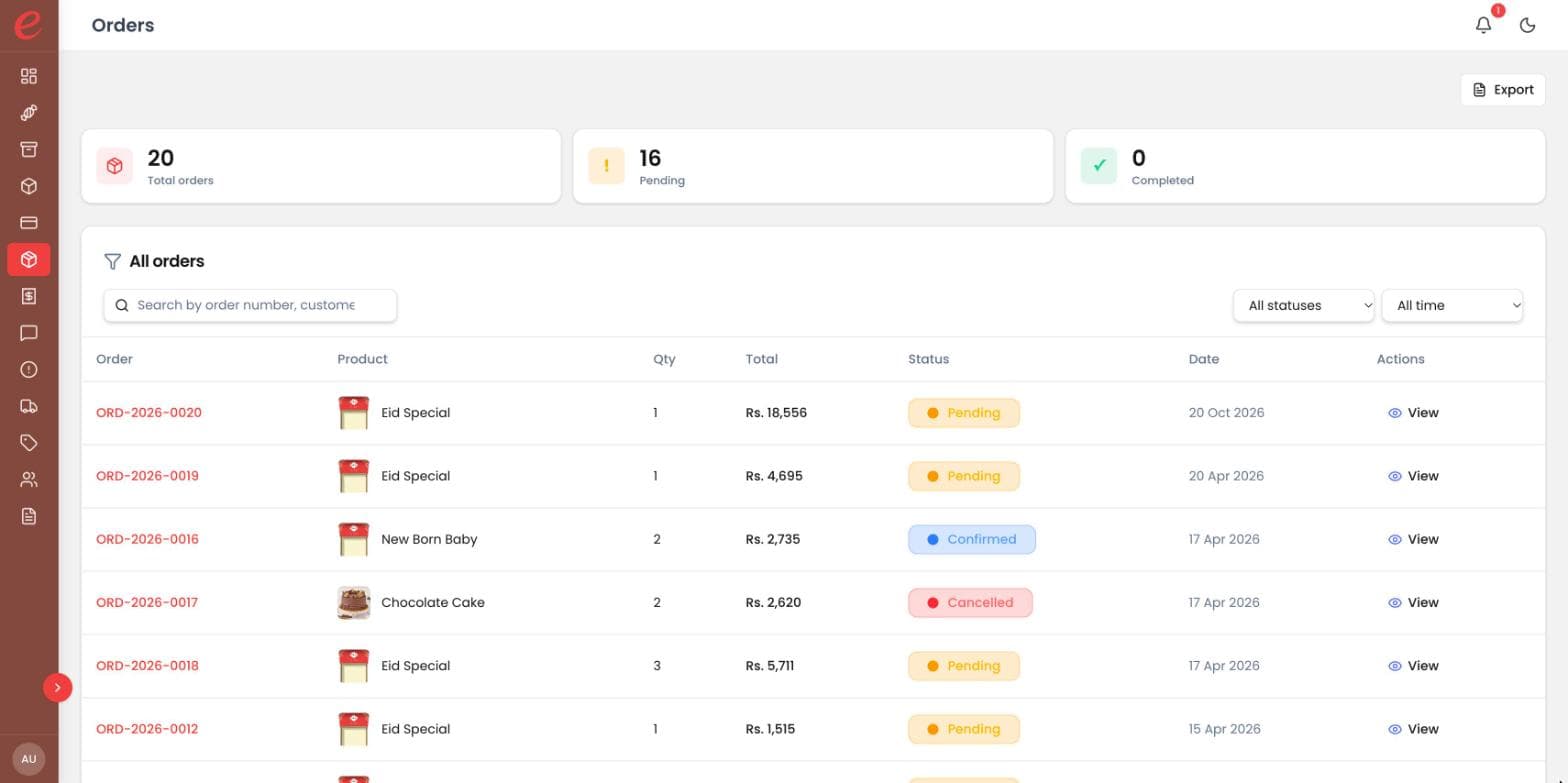Image resolution: width=1568 pixels, height=783 pixels.
Task: Open order link ORD-2026-0019
Action: (147, 476)
